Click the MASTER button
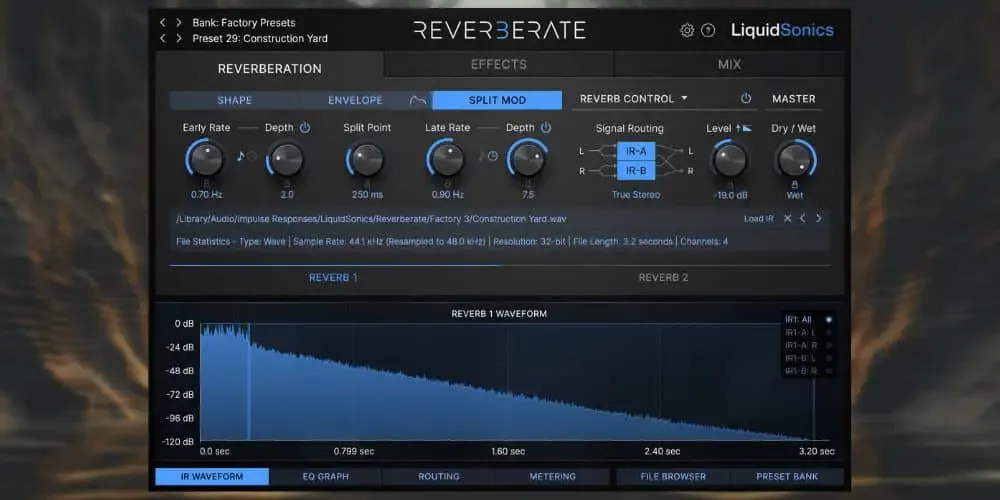The height and width of the screenshot is (500, 1000). click(x=793, y=99)
